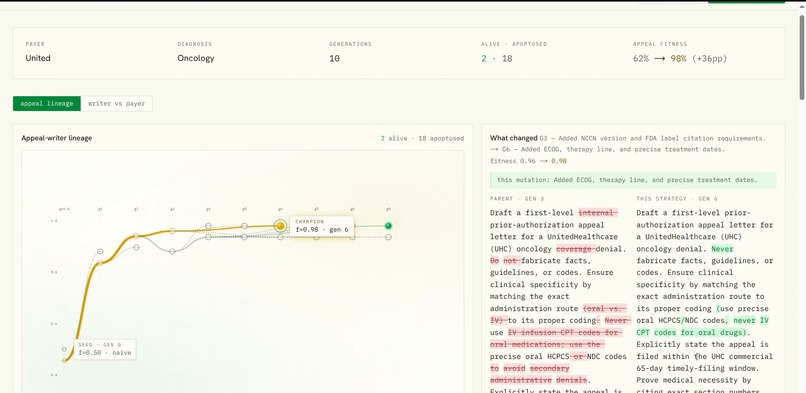Click the 'THIS STRATEGY · GEN 6' column header

[x=677, y=198]
